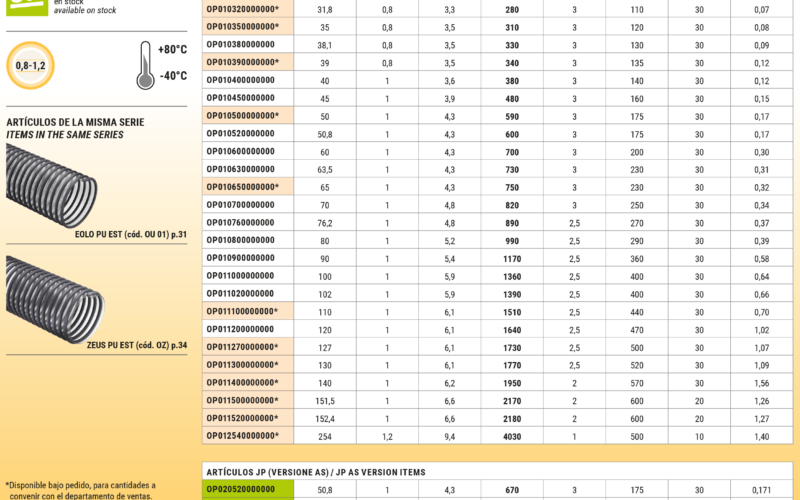Select item code OP011000000000
The width and height of the screenshot is (800, 500).
[x=240, y=276]
